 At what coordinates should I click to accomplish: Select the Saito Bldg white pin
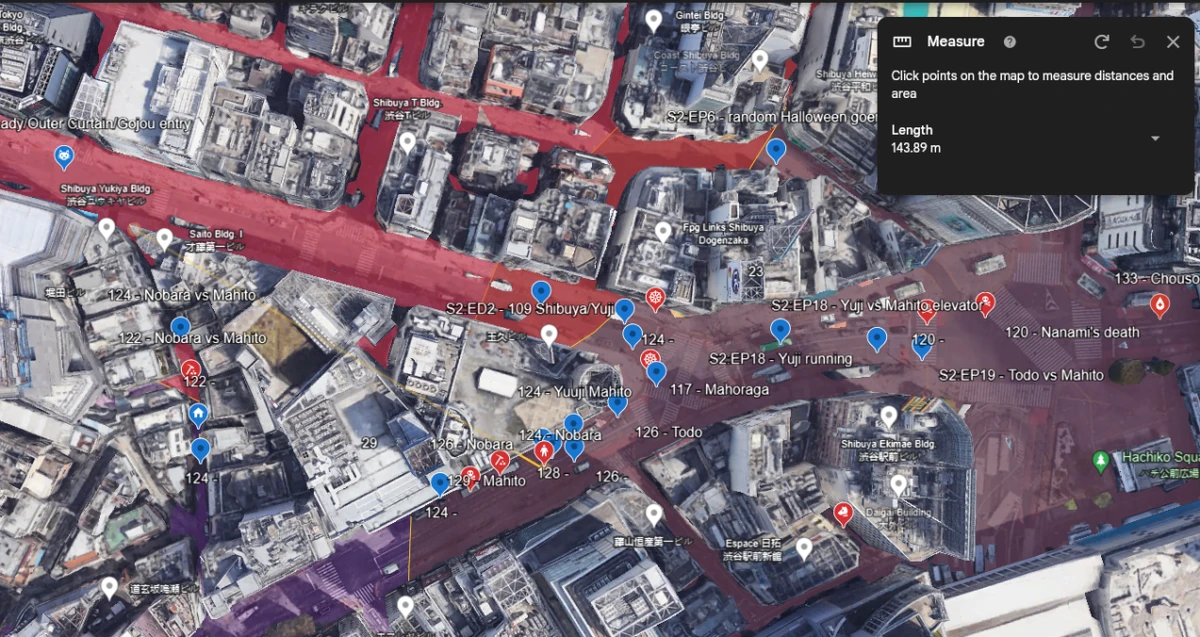[x=165, y=240]
